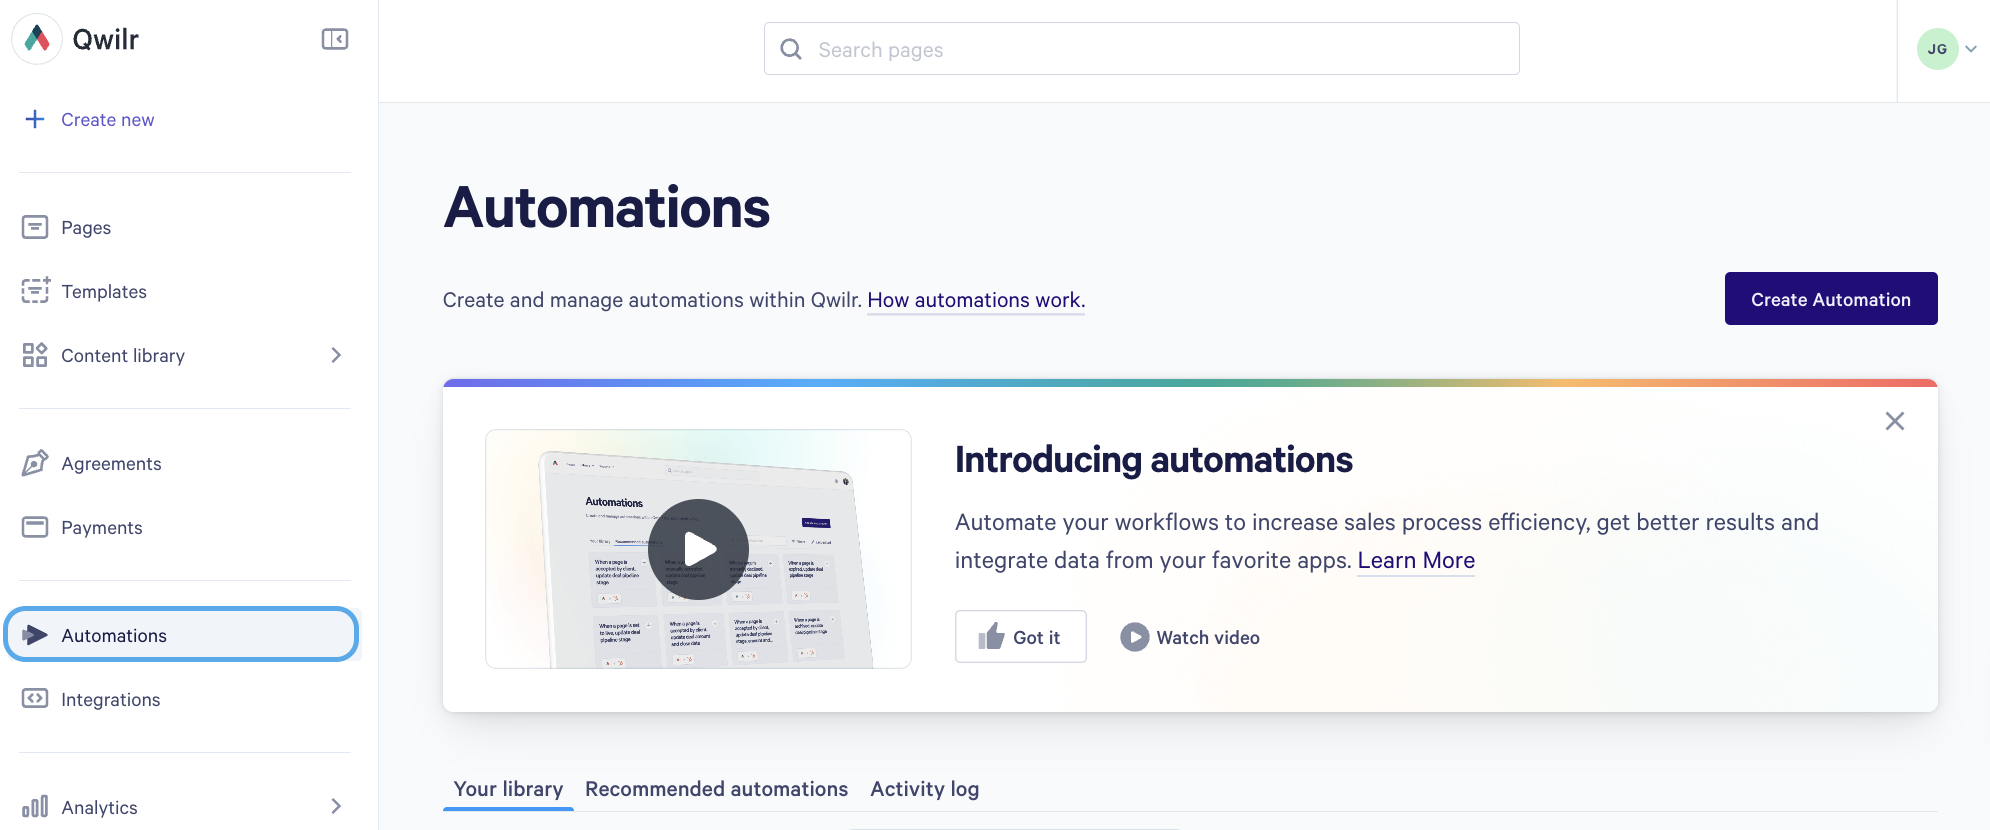Click the Analytics bar chart icon
Image resolution: width=1990 pixels, height=830 pixels.
click(35, 806)
